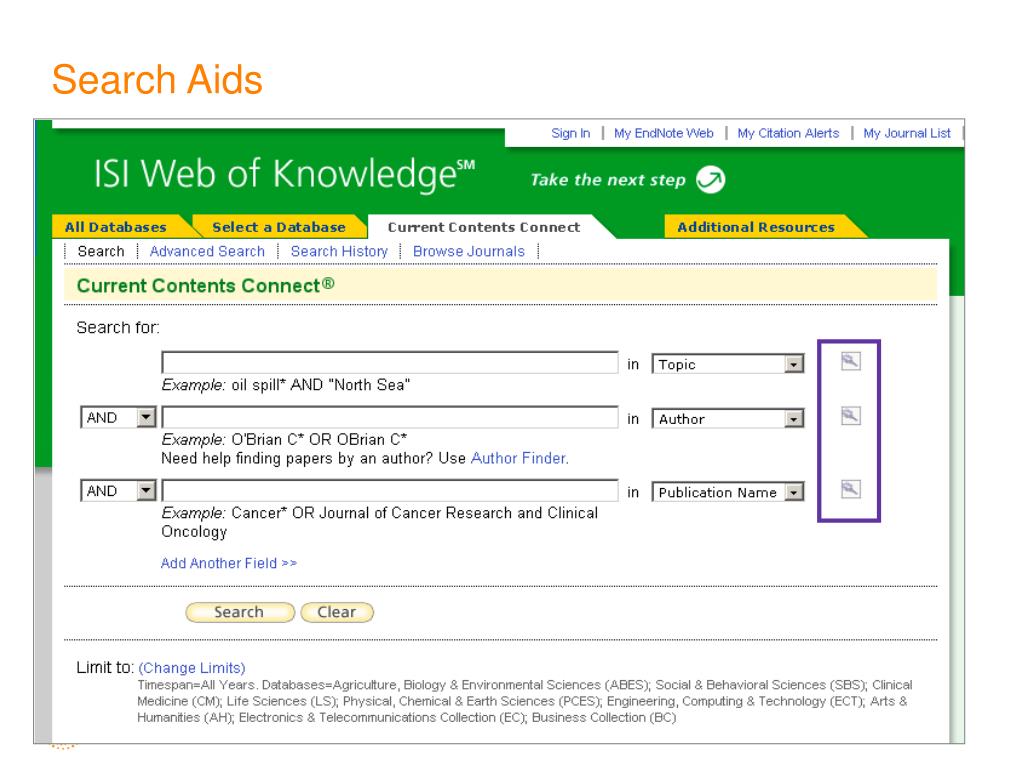Screen dimensions: 1024x768
Task: Click the Change Limits link
Action: tap(192, 668)
